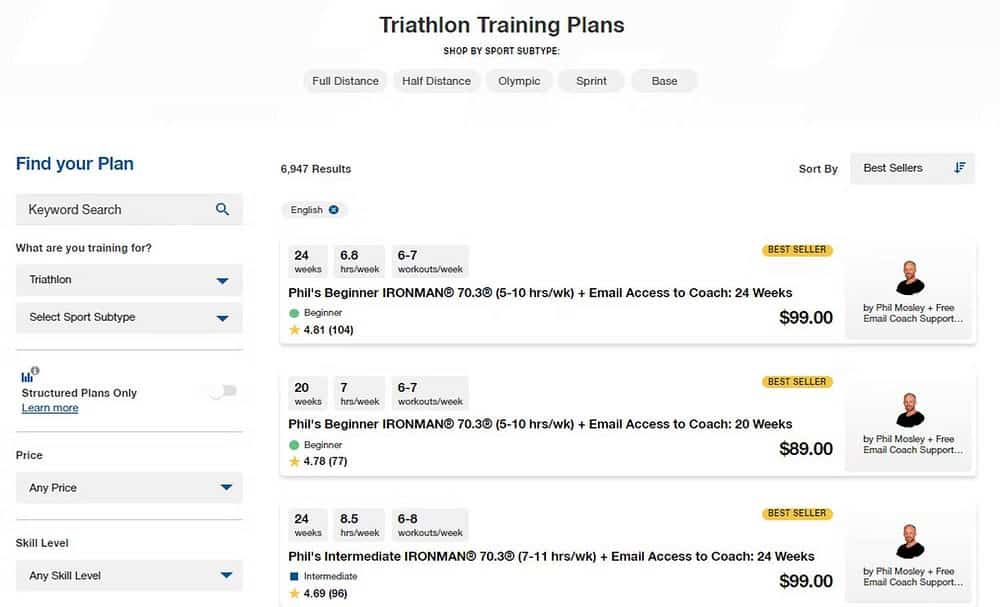Click the star rating 4.81 icon
Image resolution: width=1000 pixels, height=607 pixels.
294,330
